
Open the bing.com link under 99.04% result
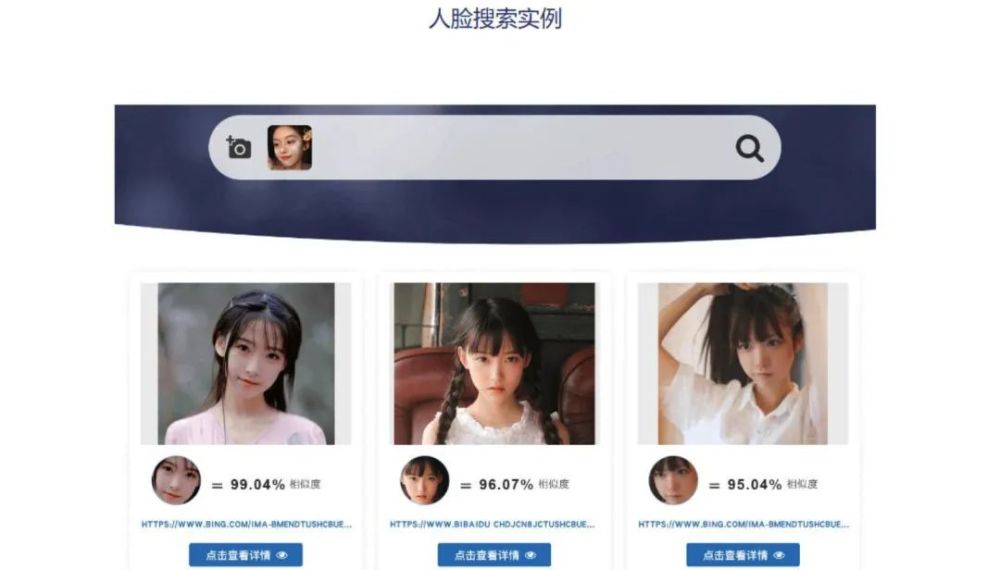click(246, 524)
